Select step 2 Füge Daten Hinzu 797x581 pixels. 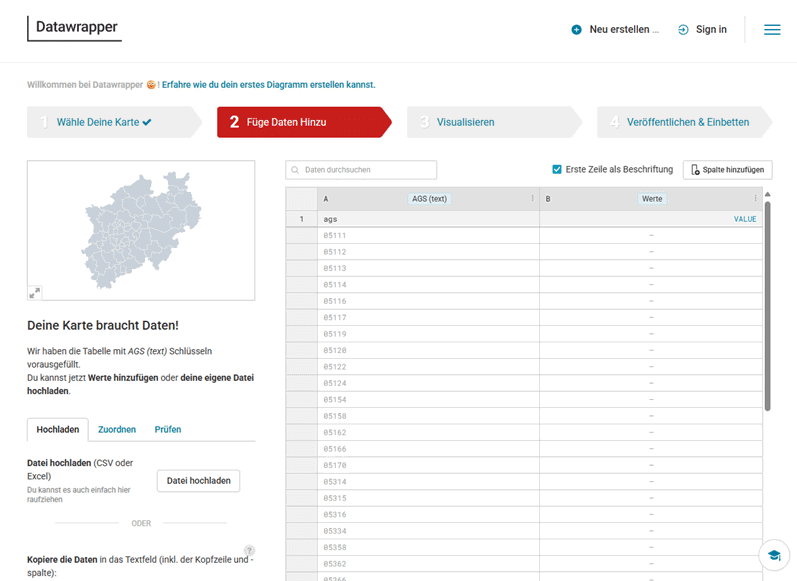(x=304, y=122)
